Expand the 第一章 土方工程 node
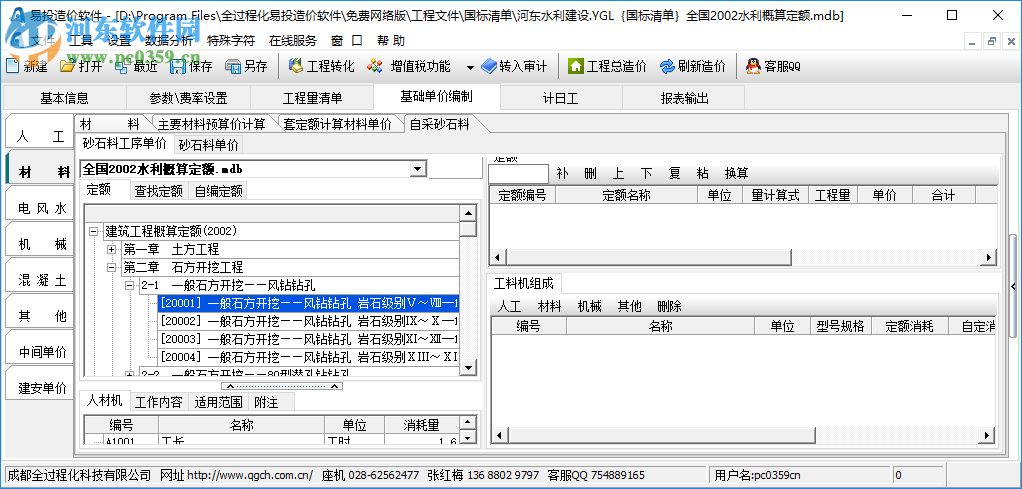The height and width of the screenshot is (489, 1022). [x=111, y=249]
